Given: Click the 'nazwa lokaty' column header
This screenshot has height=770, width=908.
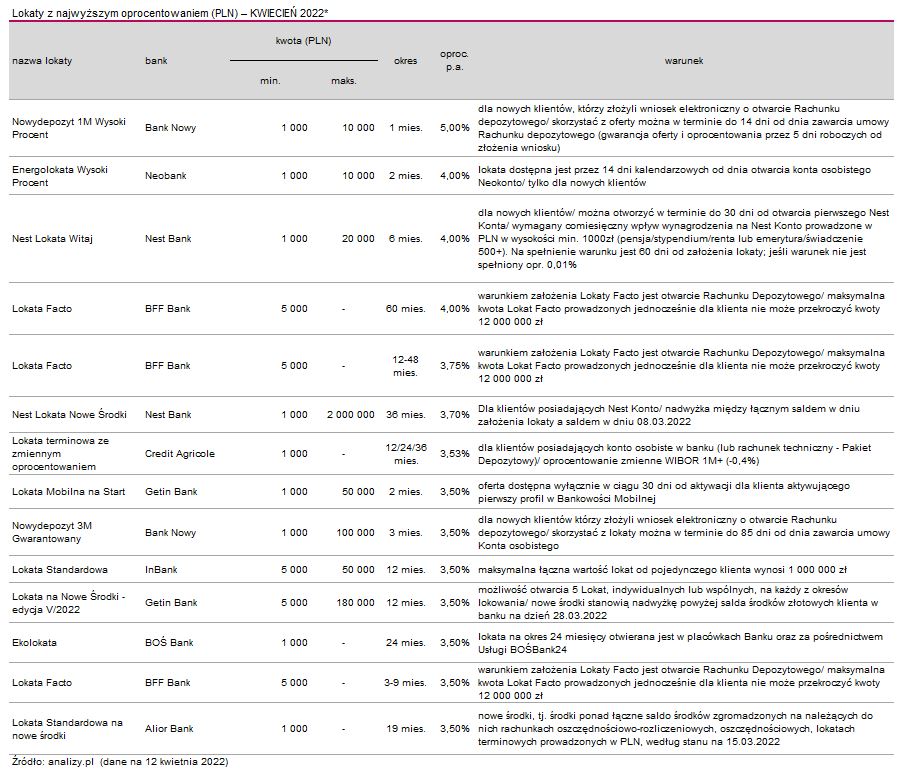Looking at the screenshot, I should pyautogui.click(x=42, y=61).
